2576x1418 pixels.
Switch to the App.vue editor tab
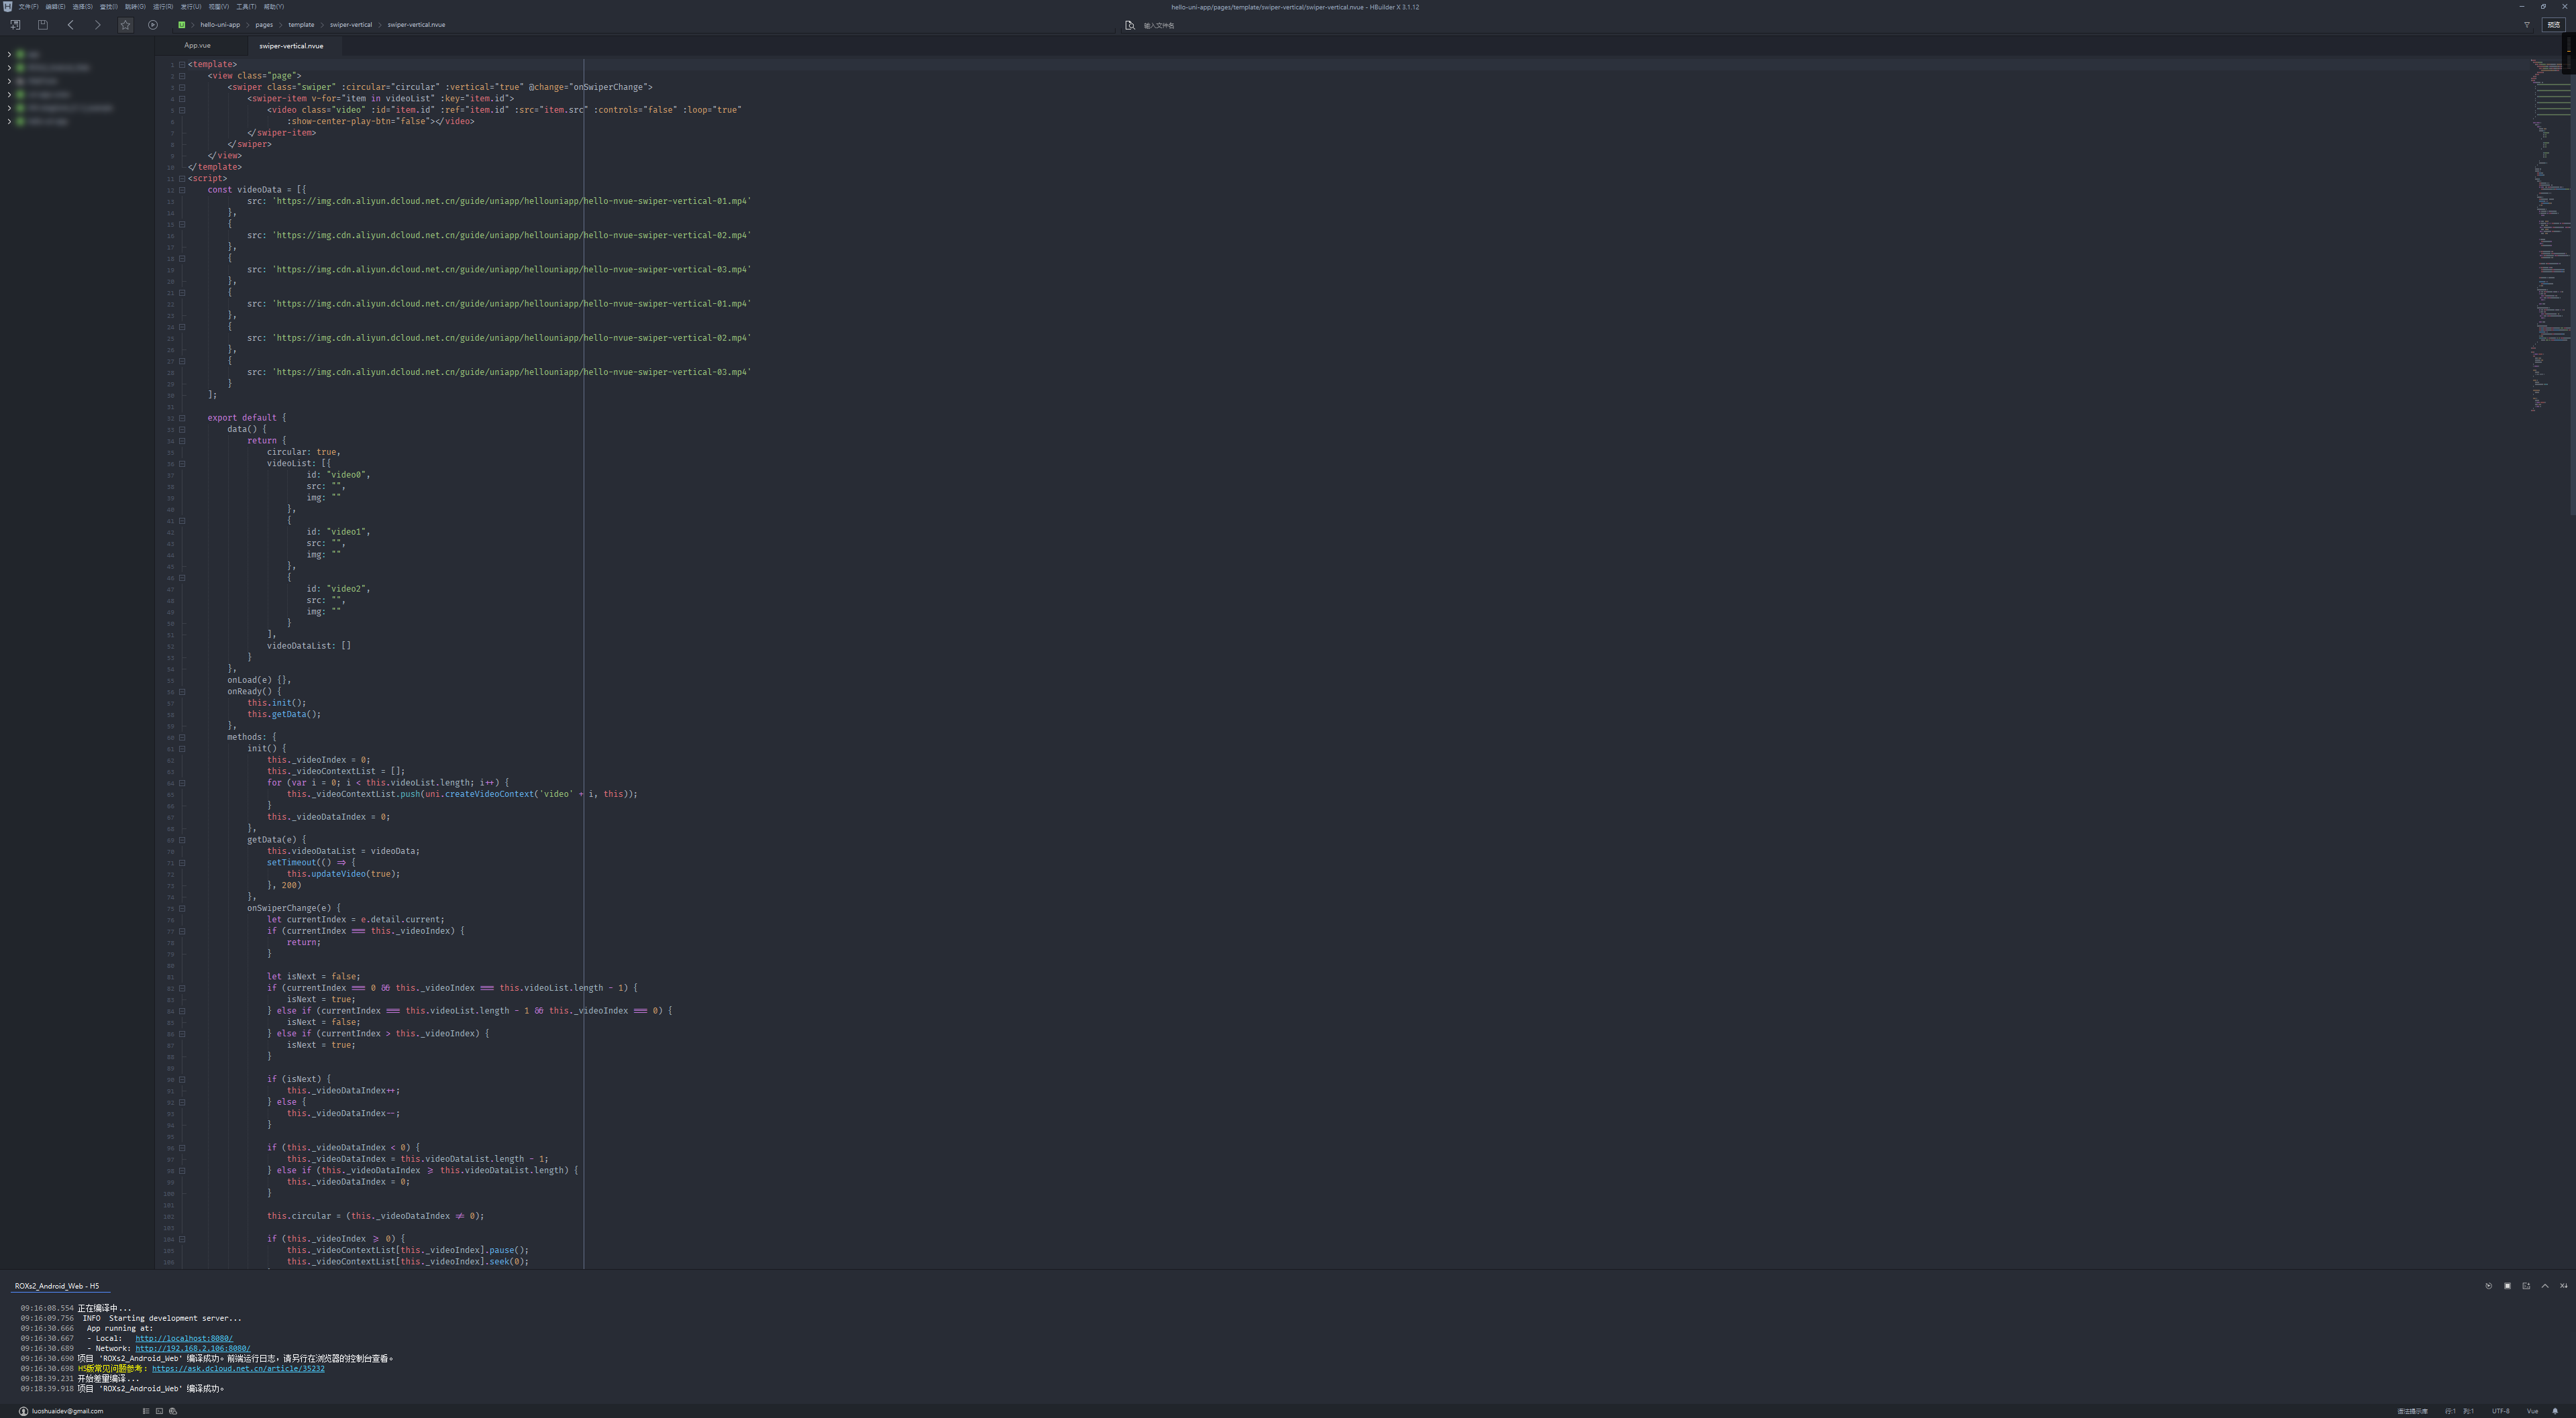197,46
